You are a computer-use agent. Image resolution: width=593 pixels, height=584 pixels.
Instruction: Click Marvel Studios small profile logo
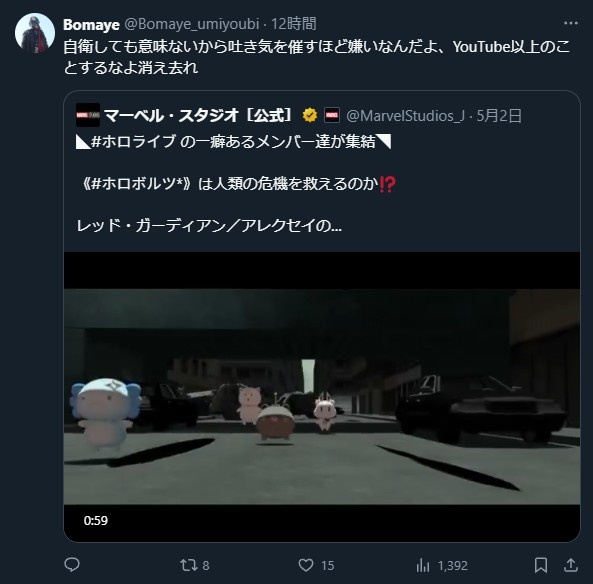(88, 115)
